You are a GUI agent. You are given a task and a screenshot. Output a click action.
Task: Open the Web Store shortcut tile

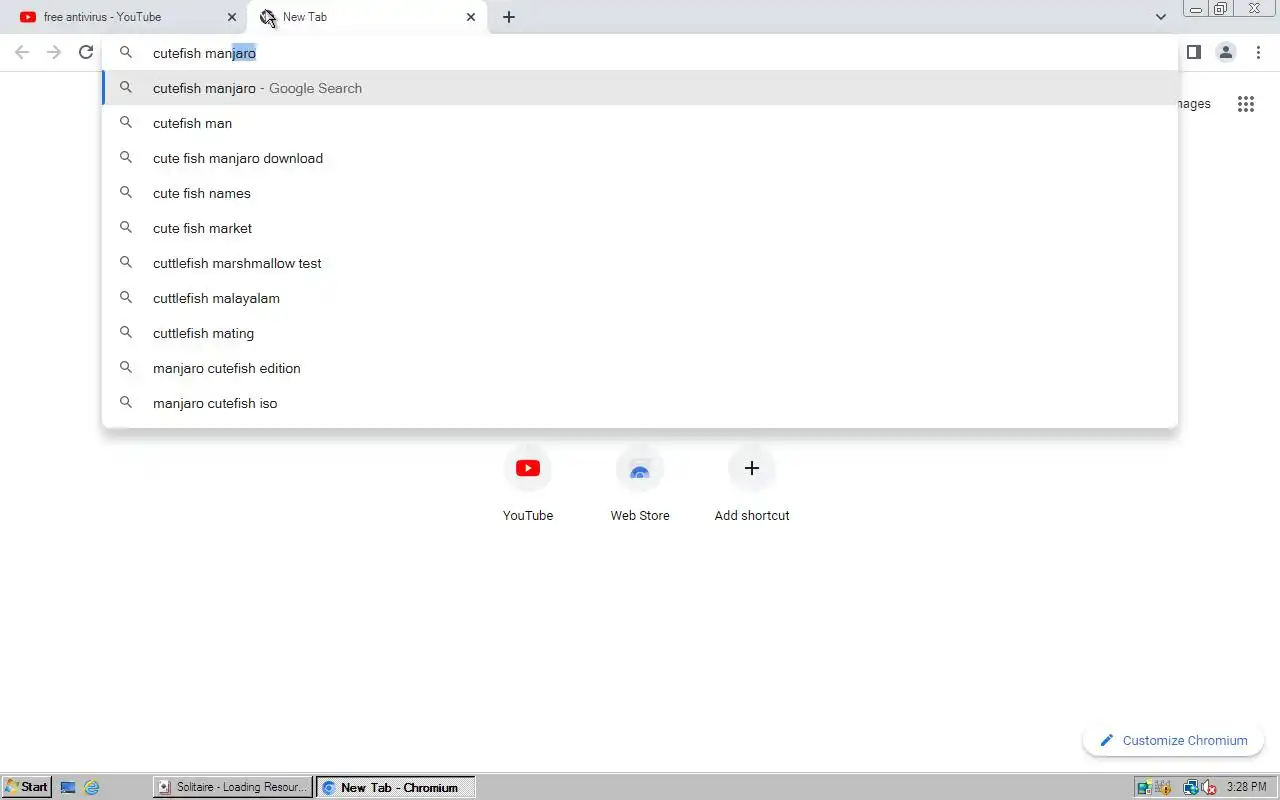[640, 485]
